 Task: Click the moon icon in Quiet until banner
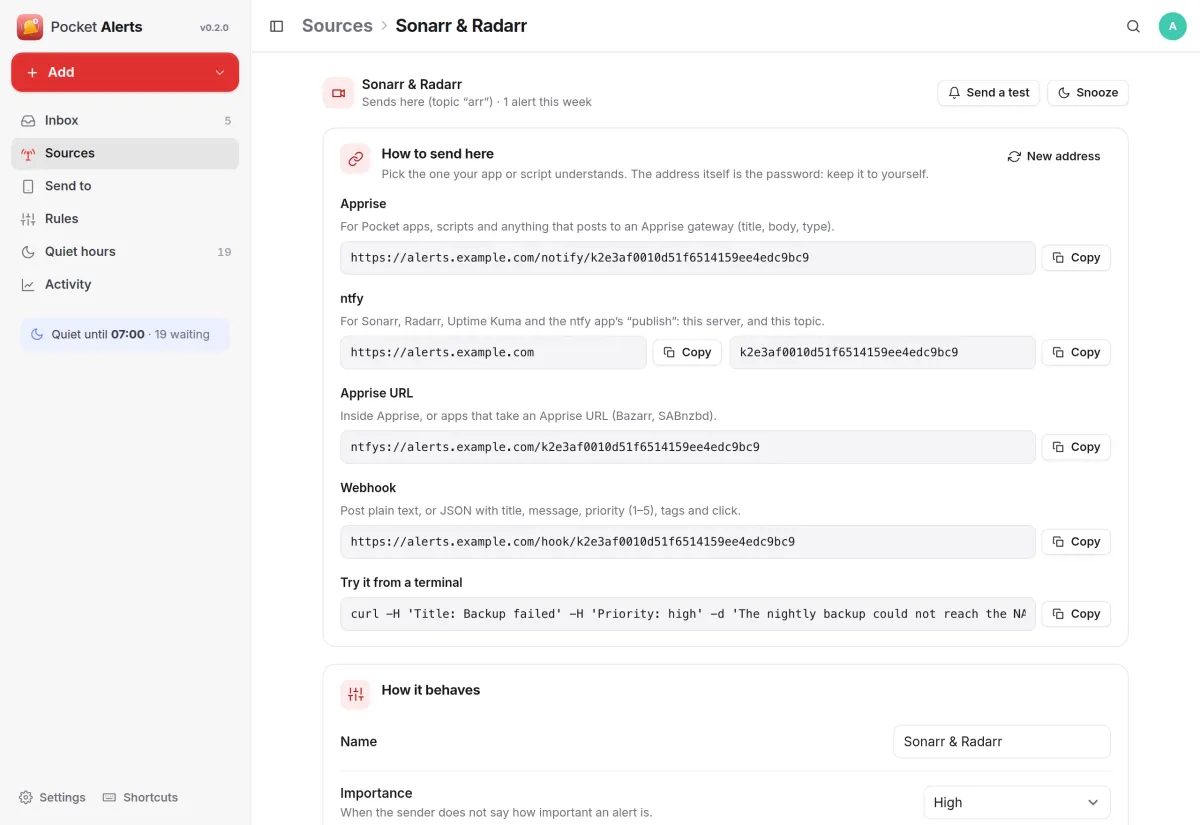pyautogui.click(x=37, y=334)
